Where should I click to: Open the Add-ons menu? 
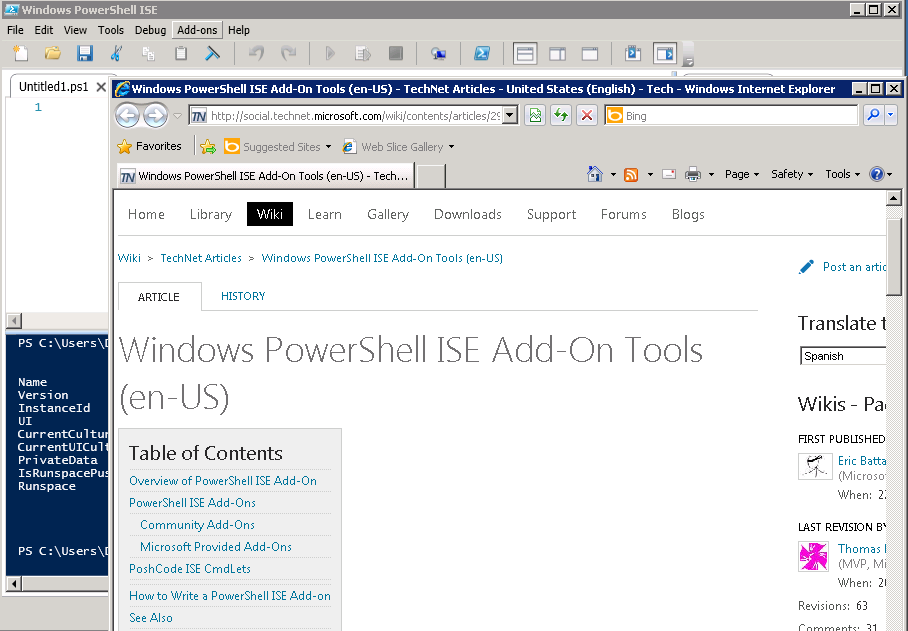[x=197, y=30]
